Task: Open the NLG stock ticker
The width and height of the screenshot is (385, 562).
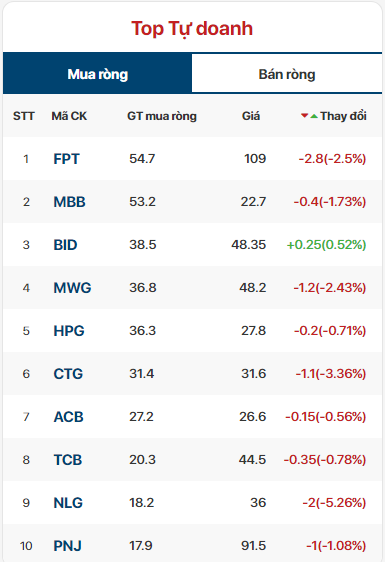Action: click(x=68, y=503)
